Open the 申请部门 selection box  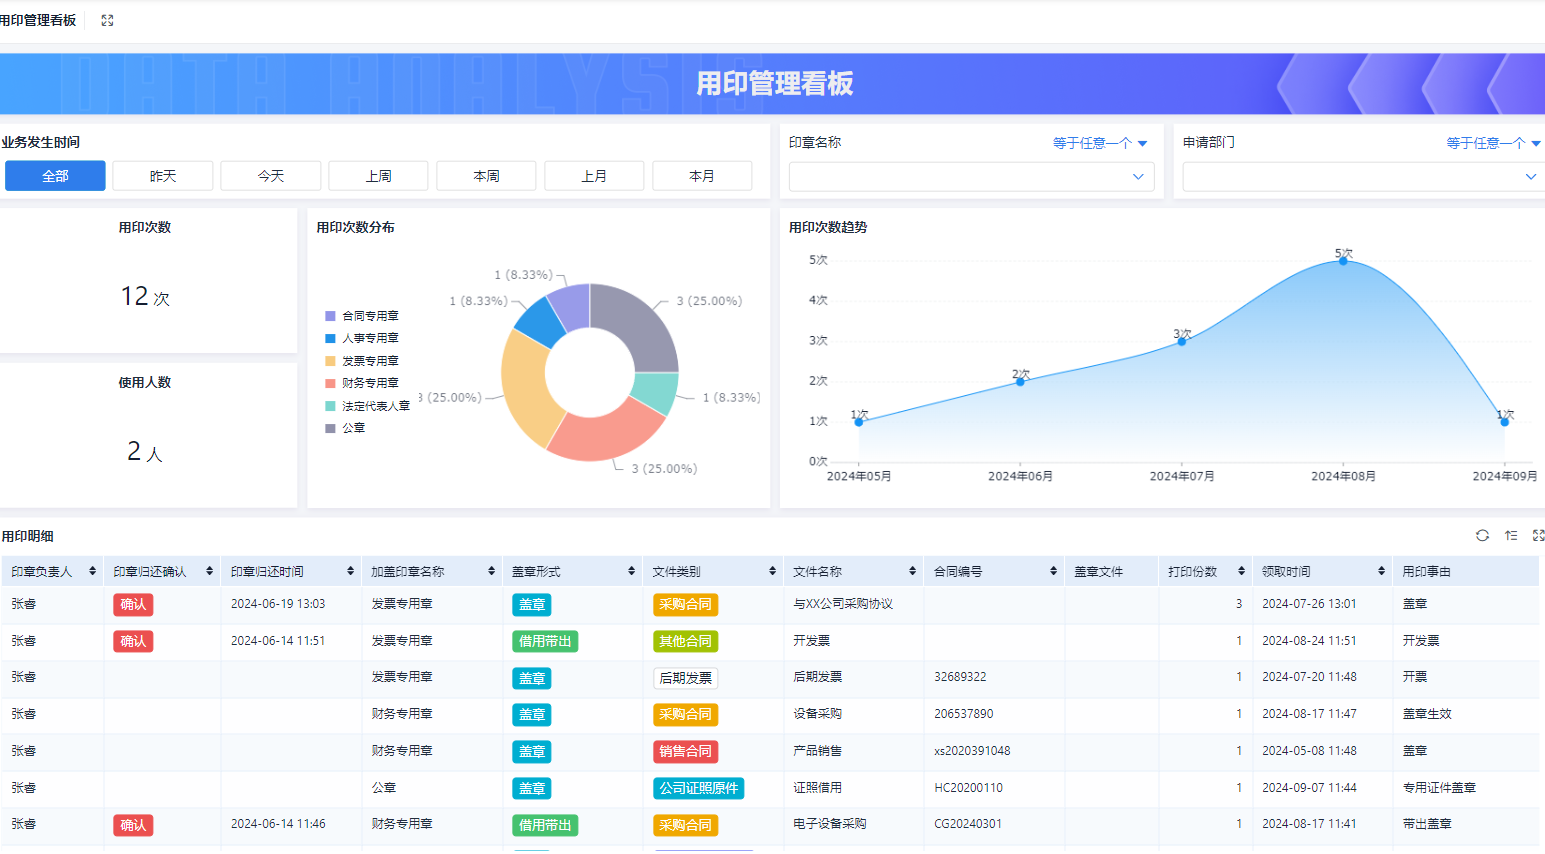1364,177
